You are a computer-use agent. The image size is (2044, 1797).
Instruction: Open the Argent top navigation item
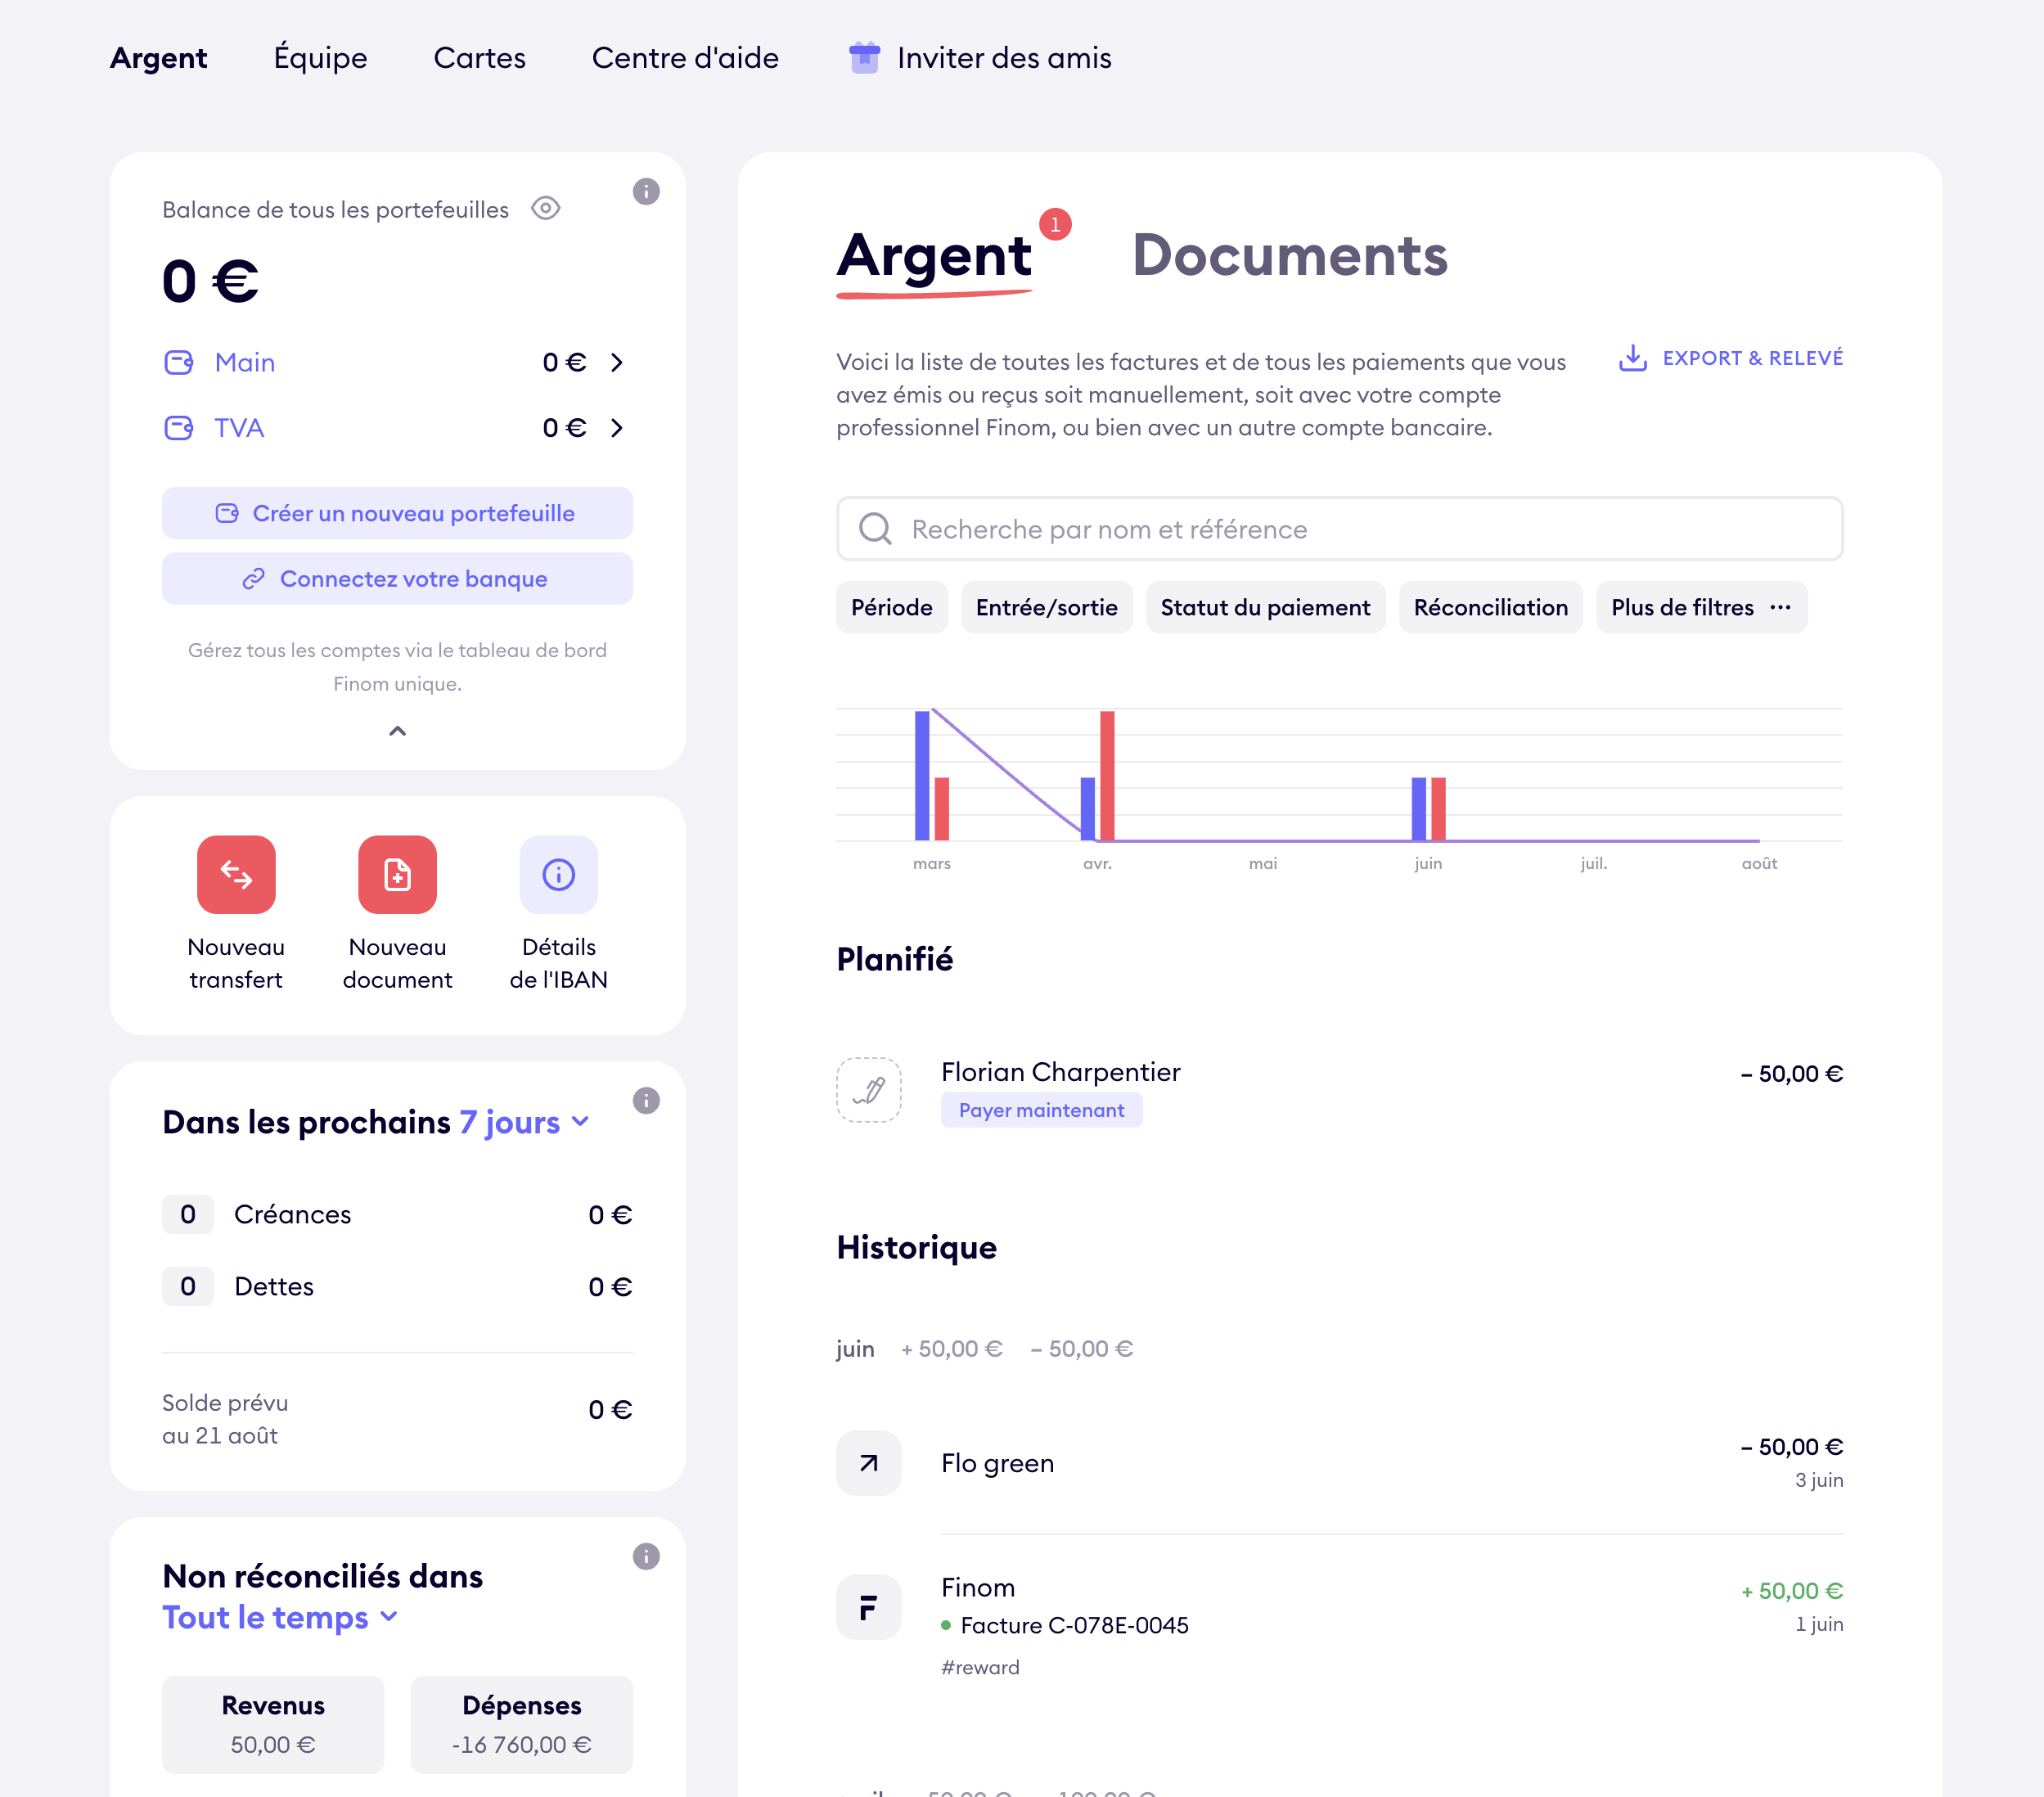pos(158,58)
